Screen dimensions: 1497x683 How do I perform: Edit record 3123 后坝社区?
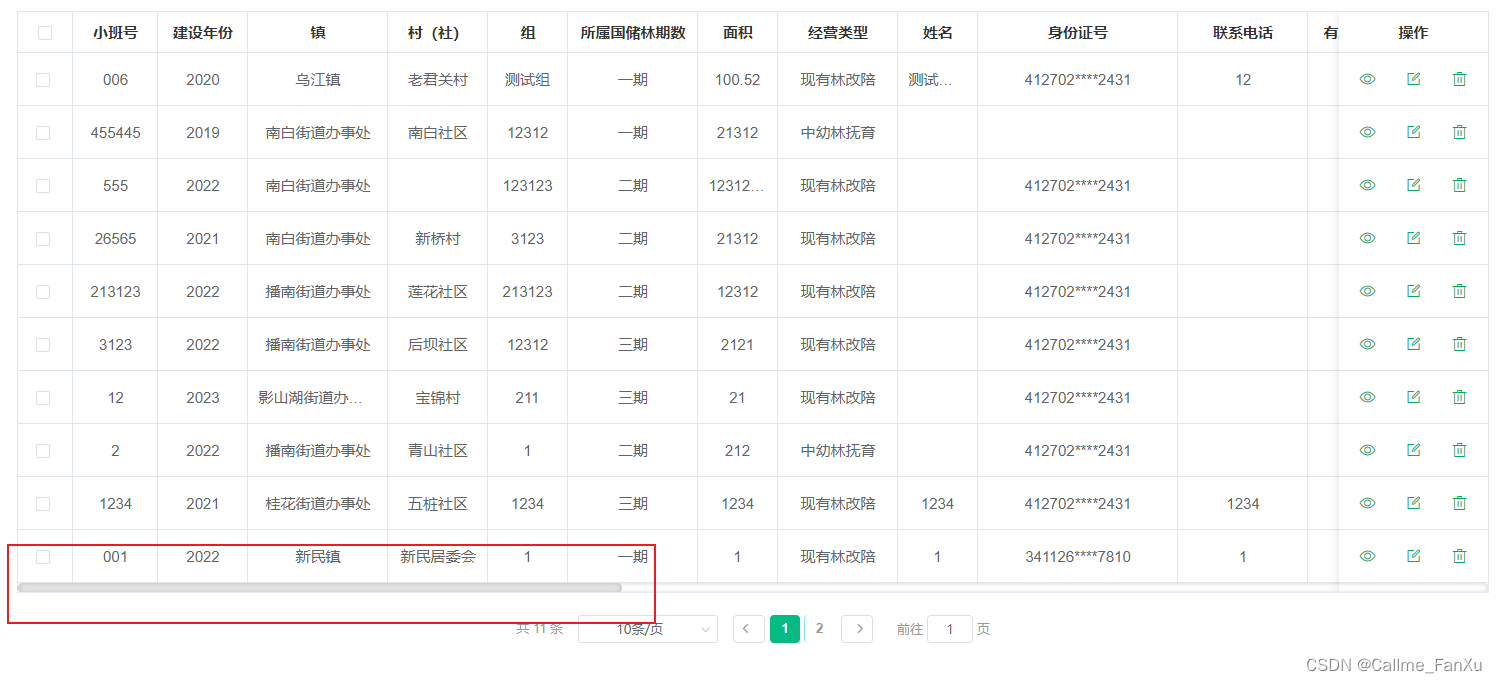1413,344
